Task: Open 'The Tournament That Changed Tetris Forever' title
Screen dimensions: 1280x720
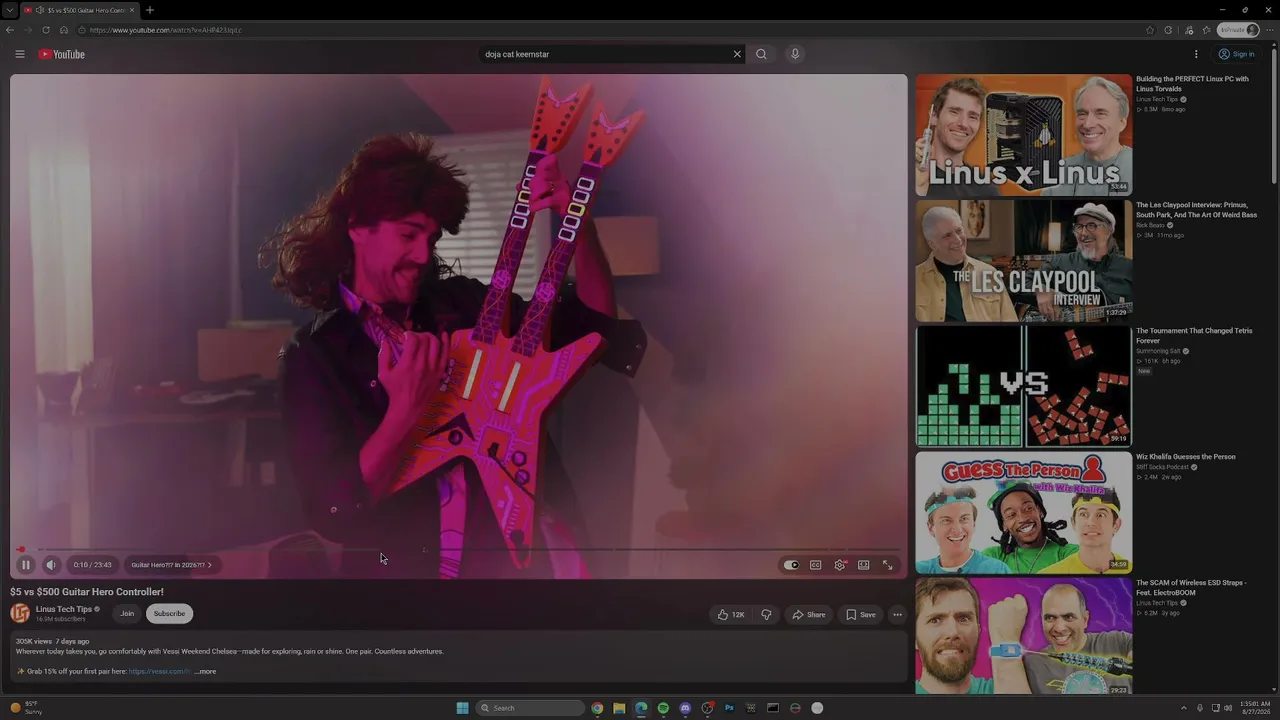Action: 1194,336
